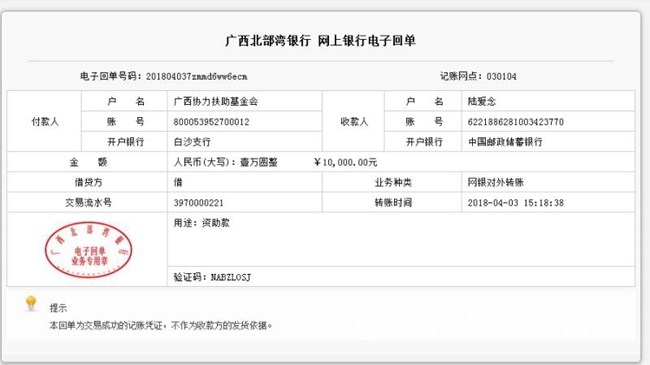This screenshot has height=365, width=650.
Task: Click the payer 开户银行 label
Action: click(x=125, y=142)
